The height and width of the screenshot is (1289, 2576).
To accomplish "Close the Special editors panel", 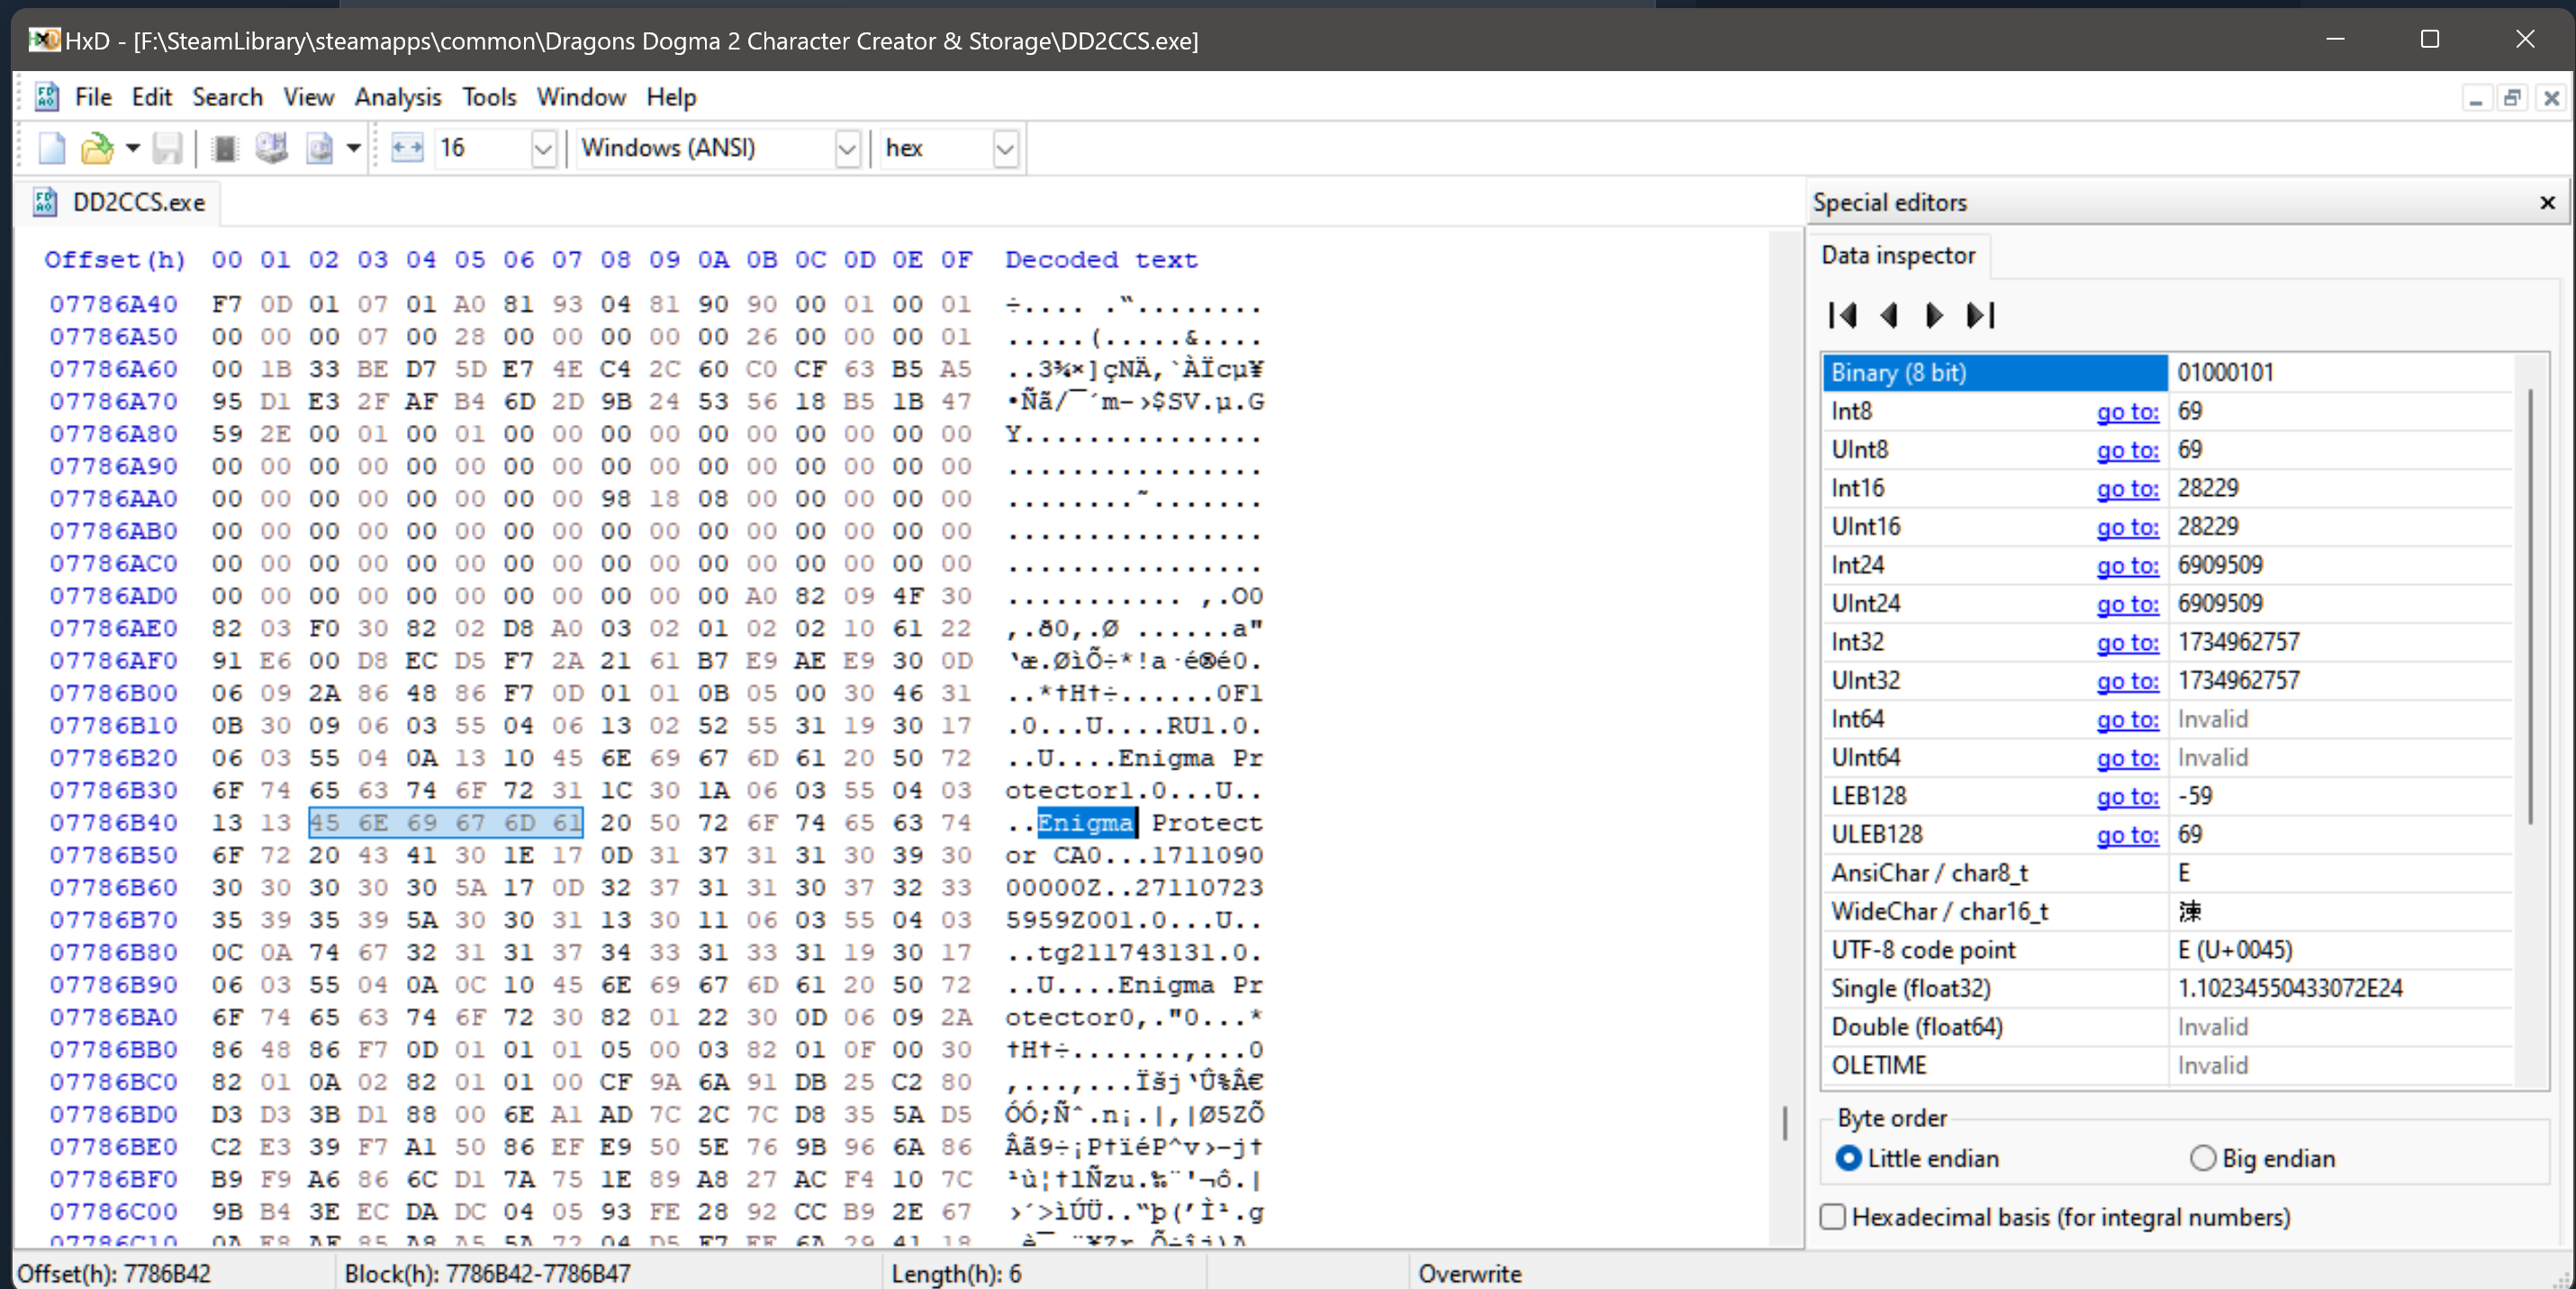I will pos(2547,203).
